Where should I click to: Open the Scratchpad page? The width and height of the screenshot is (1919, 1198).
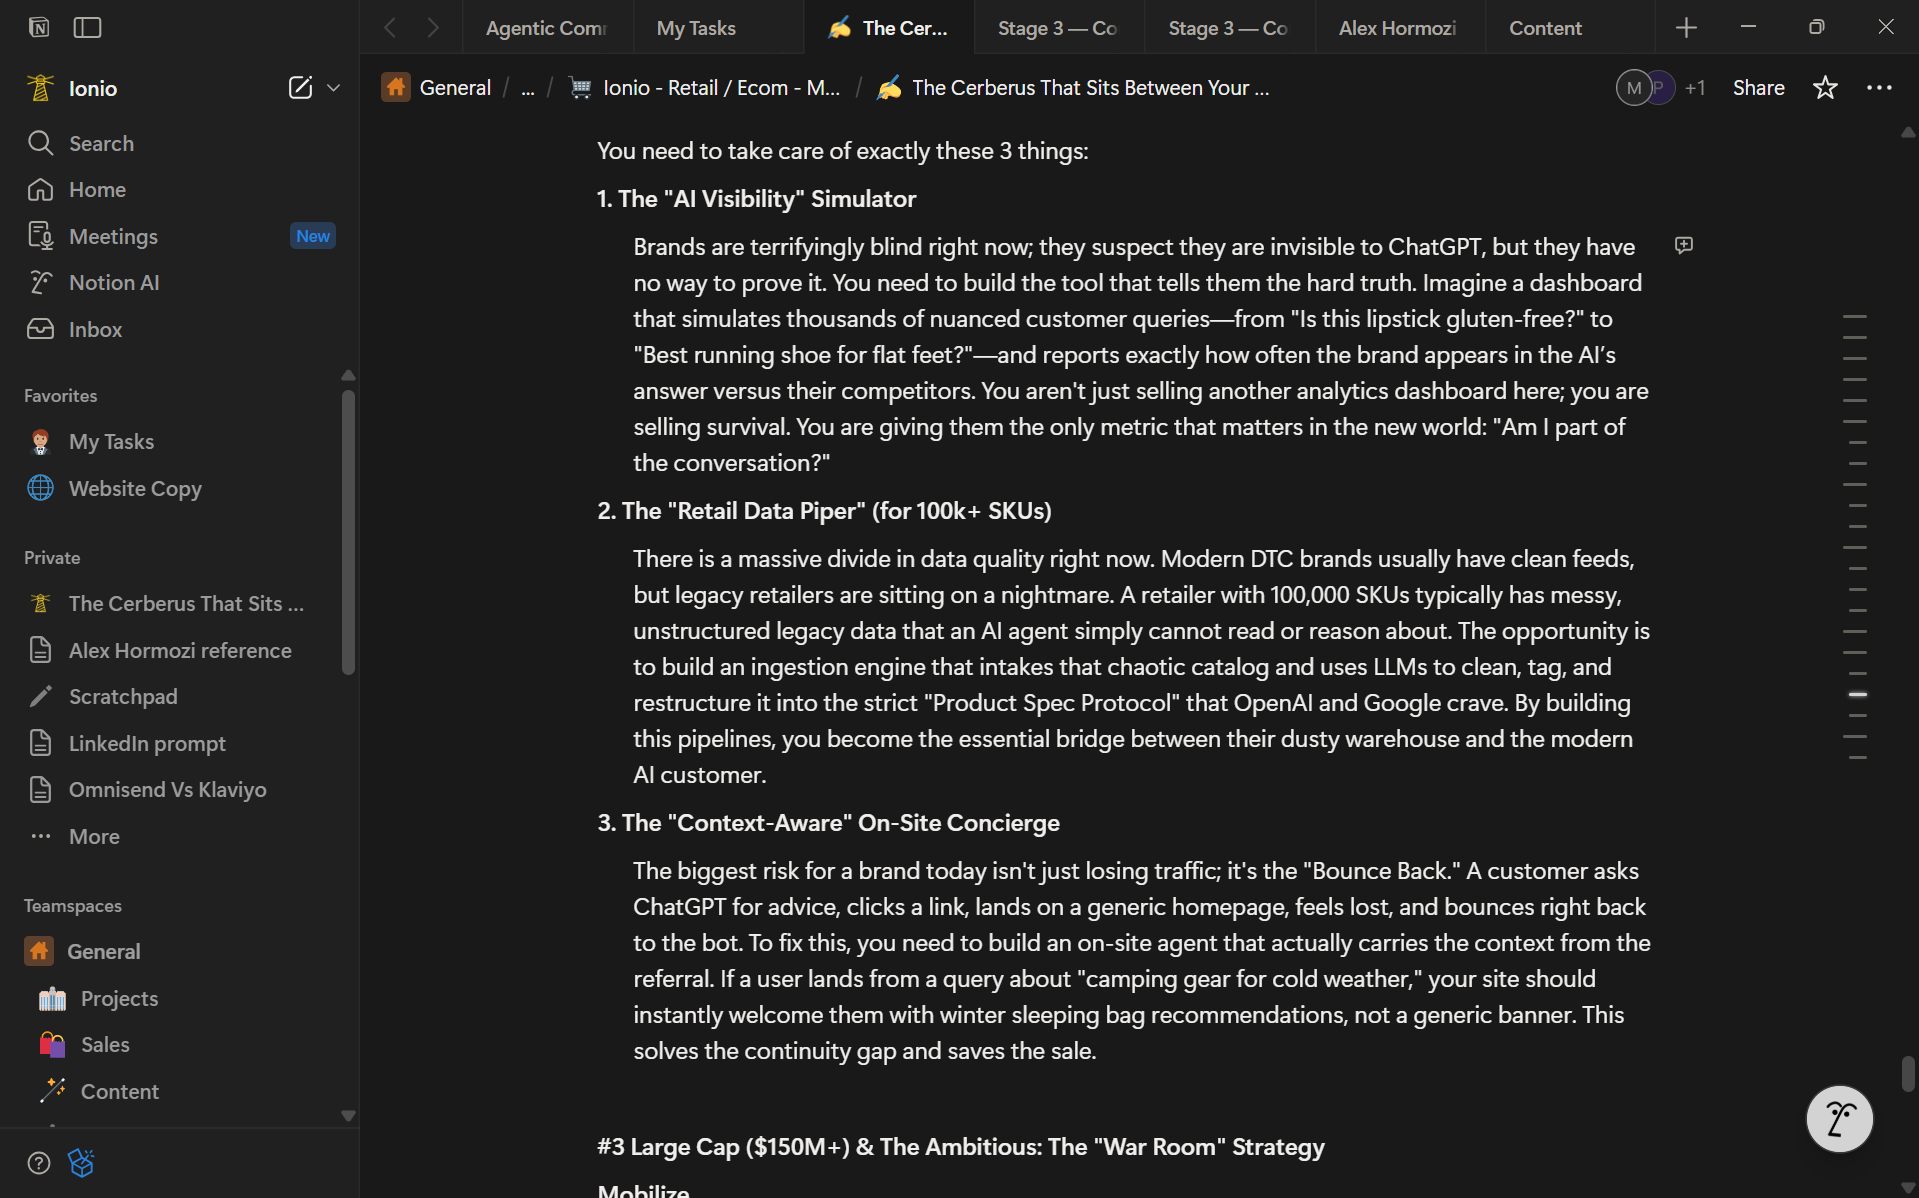pyautogui.click(x=178, y=696)
